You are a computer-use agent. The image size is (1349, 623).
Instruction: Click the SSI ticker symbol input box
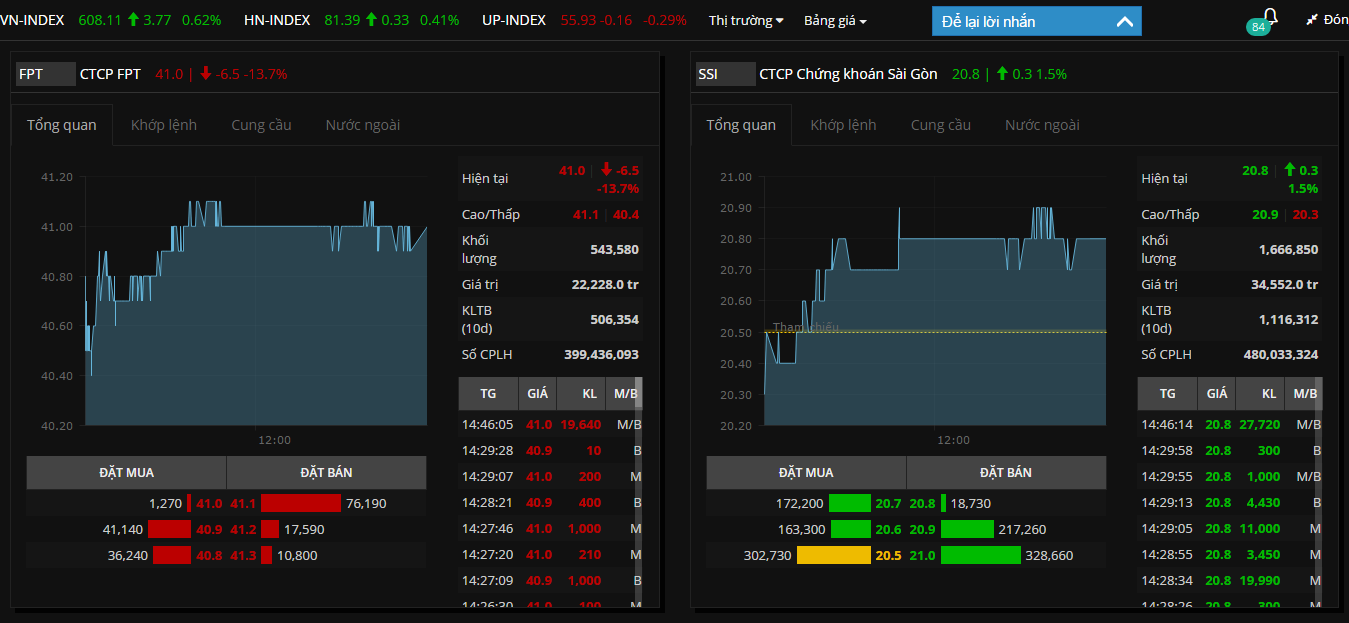coord(726,73)
